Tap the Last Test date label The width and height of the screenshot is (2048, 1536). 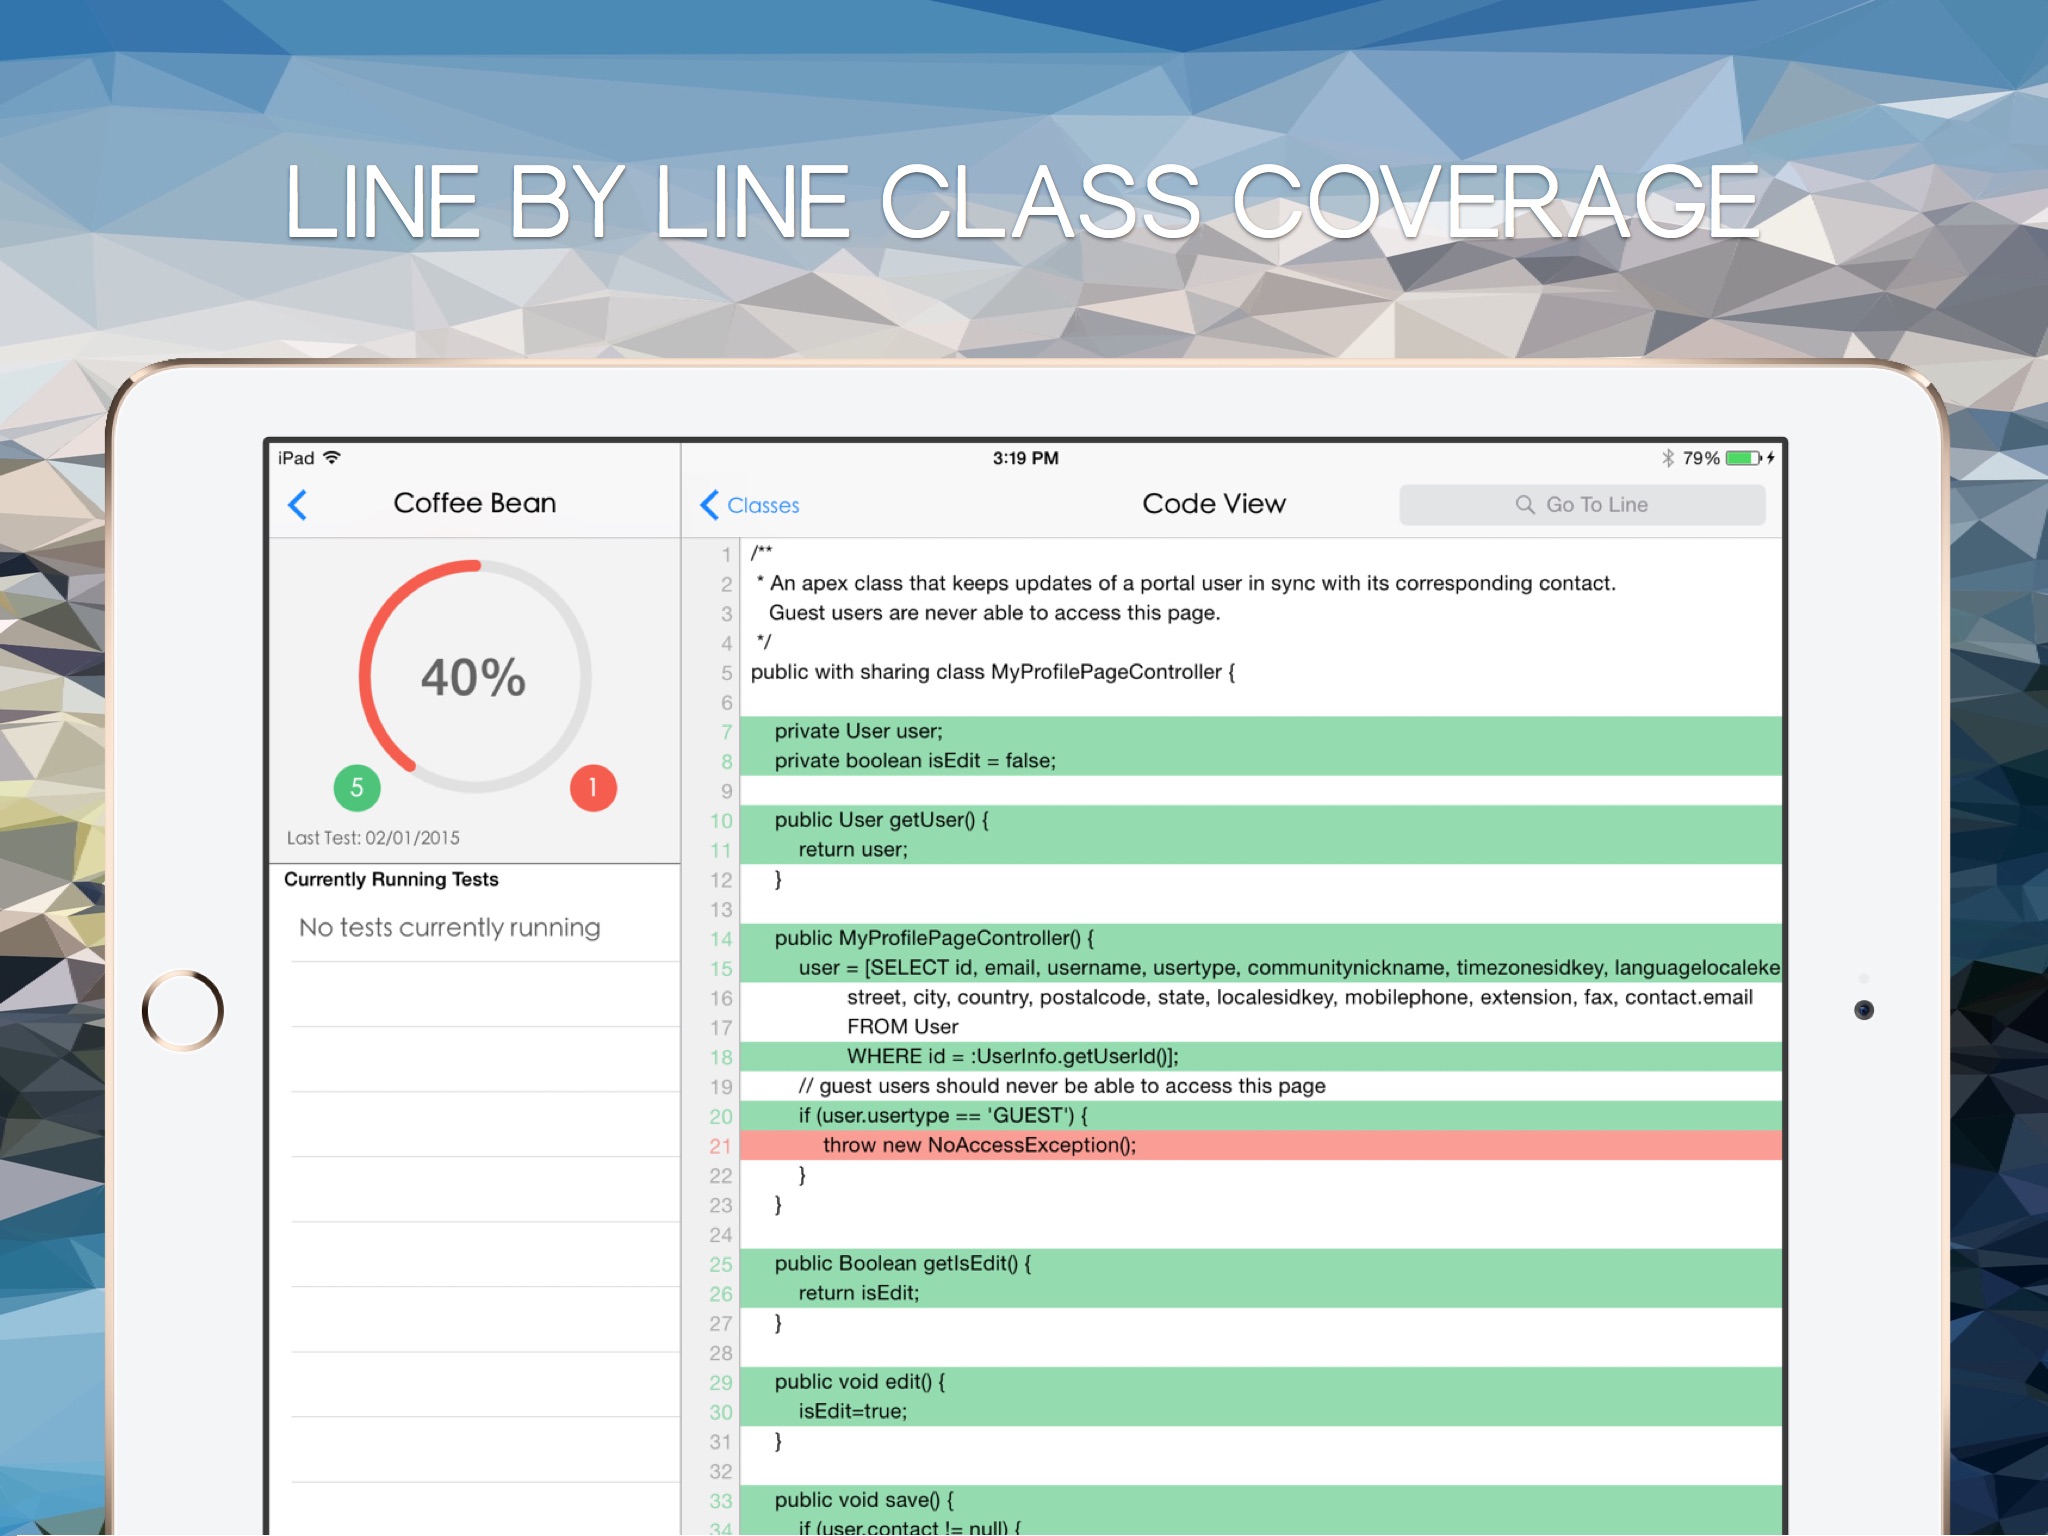[x=373, y=838]
